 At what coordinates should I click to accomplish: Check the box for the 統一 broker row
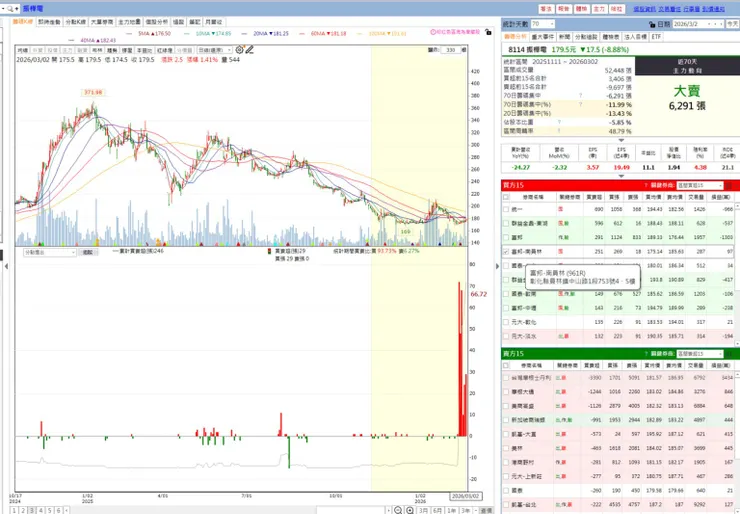coord(506,209)
